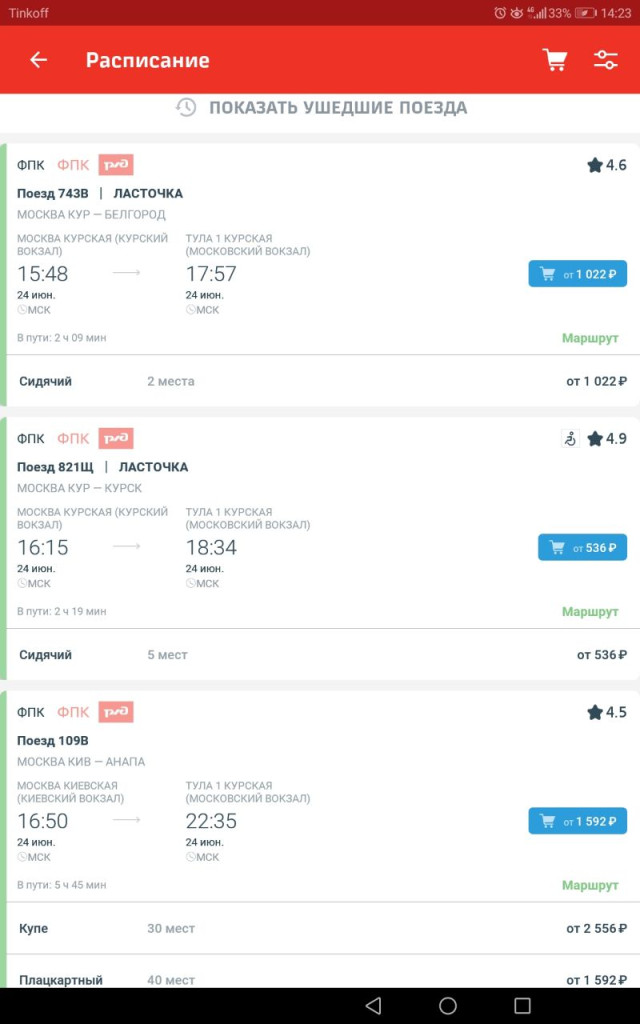Tap the 4.5 star rating of train 109В
Image resolution: width=640 pixels, height=1024 pixels.
[x=607, y=712]
